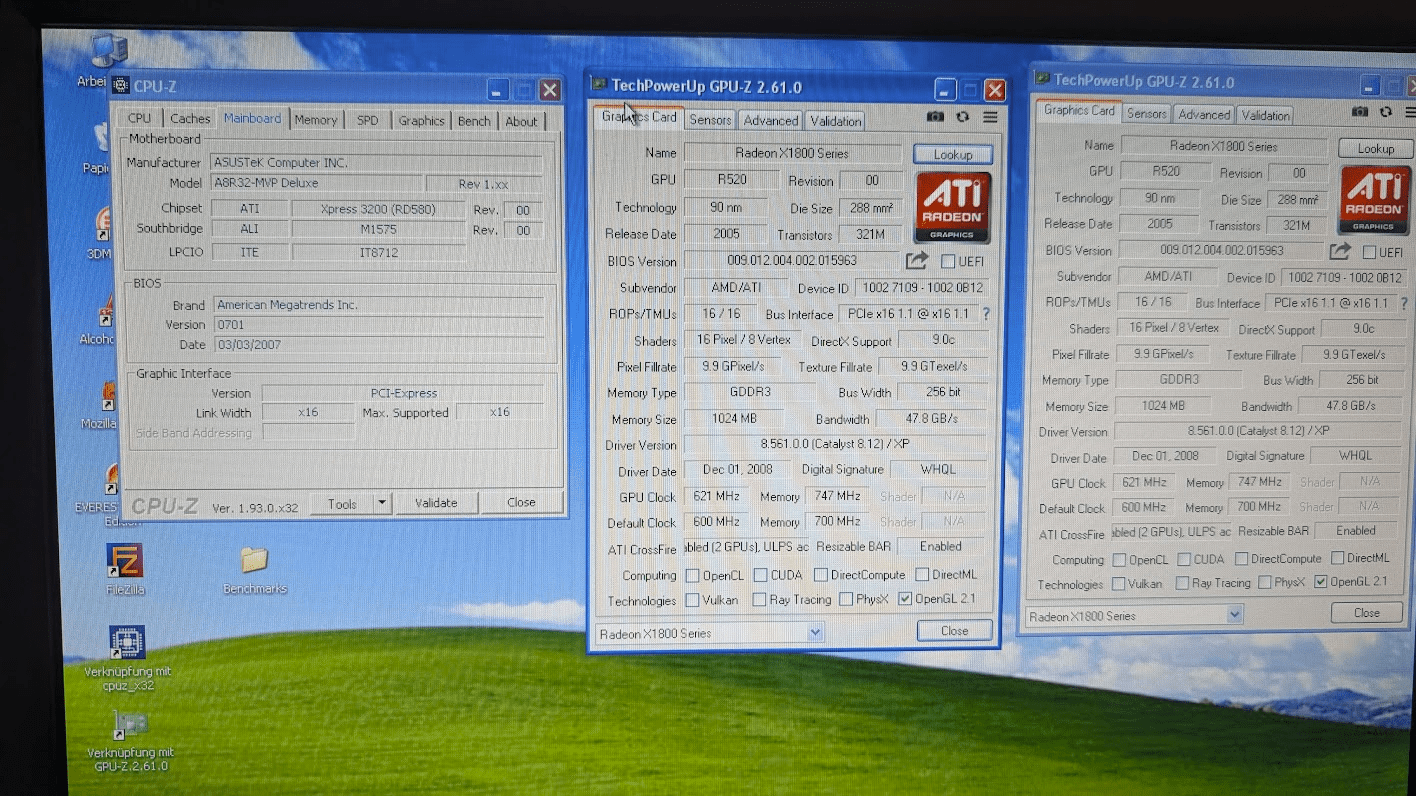Click the Driver Version field in middle GPU-Z window
Viewport: 1416px width, 796px height.
836,444
